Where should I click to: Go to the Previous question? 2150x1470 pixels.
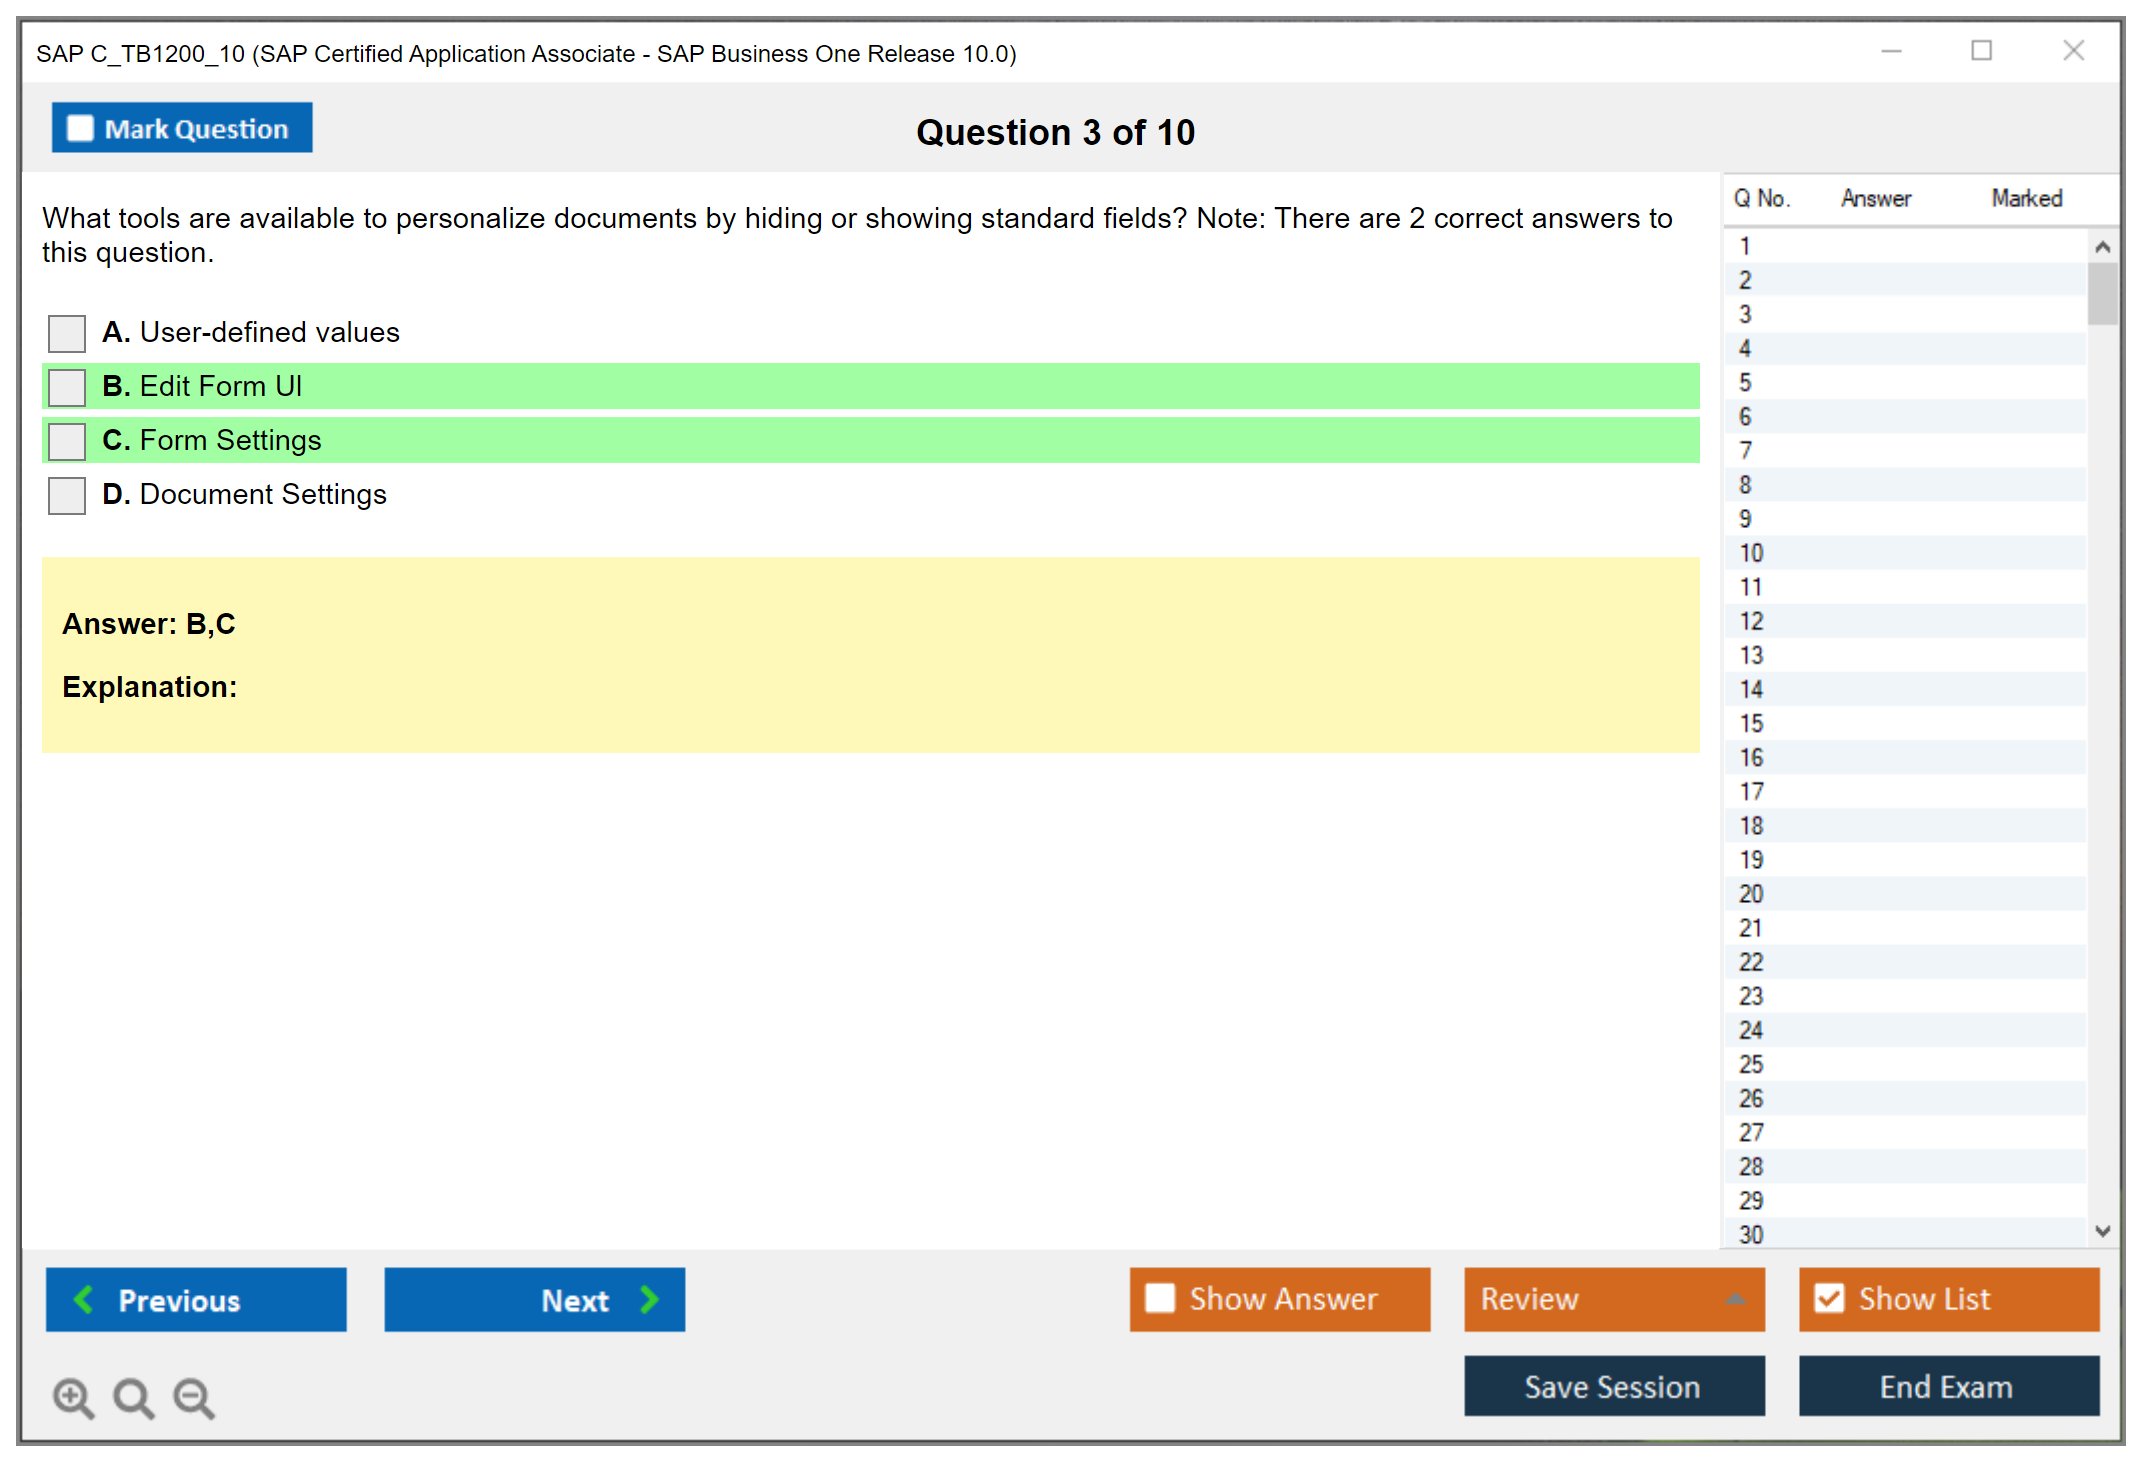tap(196, 1299)
